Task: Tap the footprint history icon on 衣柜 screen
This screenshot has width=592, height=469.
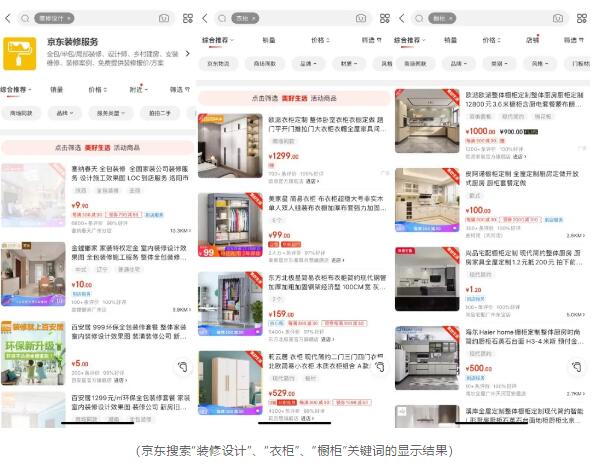Action: 380,366
